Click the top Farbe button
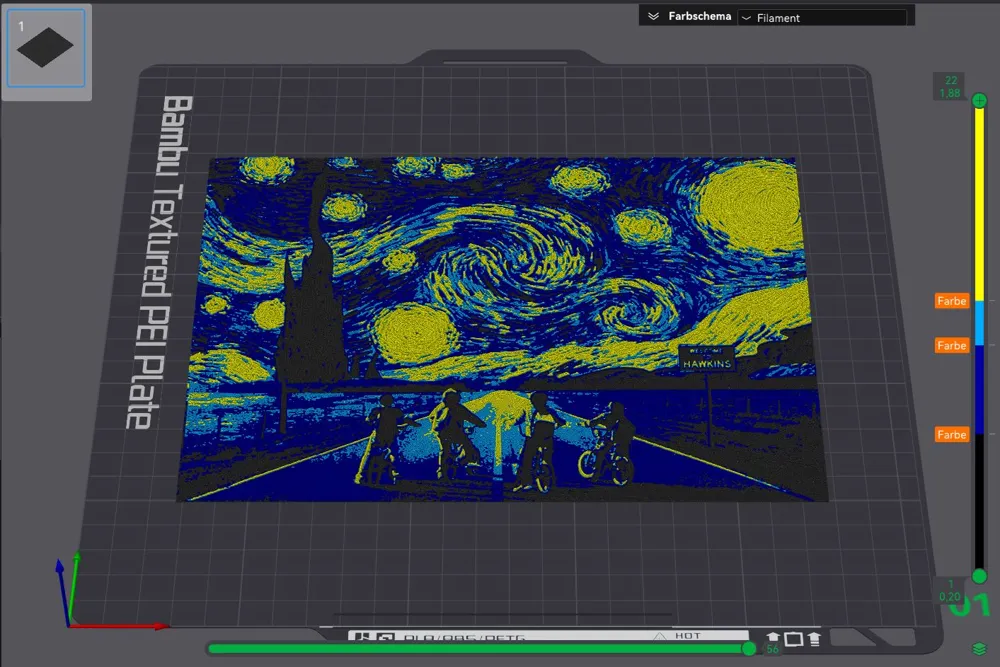 [x=951, y=301]
